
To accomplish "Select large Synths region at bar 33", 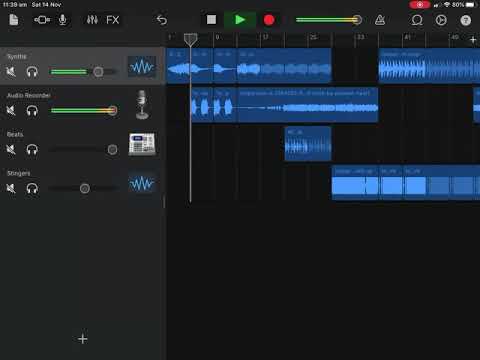I will pyautogui.click(x=429, y=65).
